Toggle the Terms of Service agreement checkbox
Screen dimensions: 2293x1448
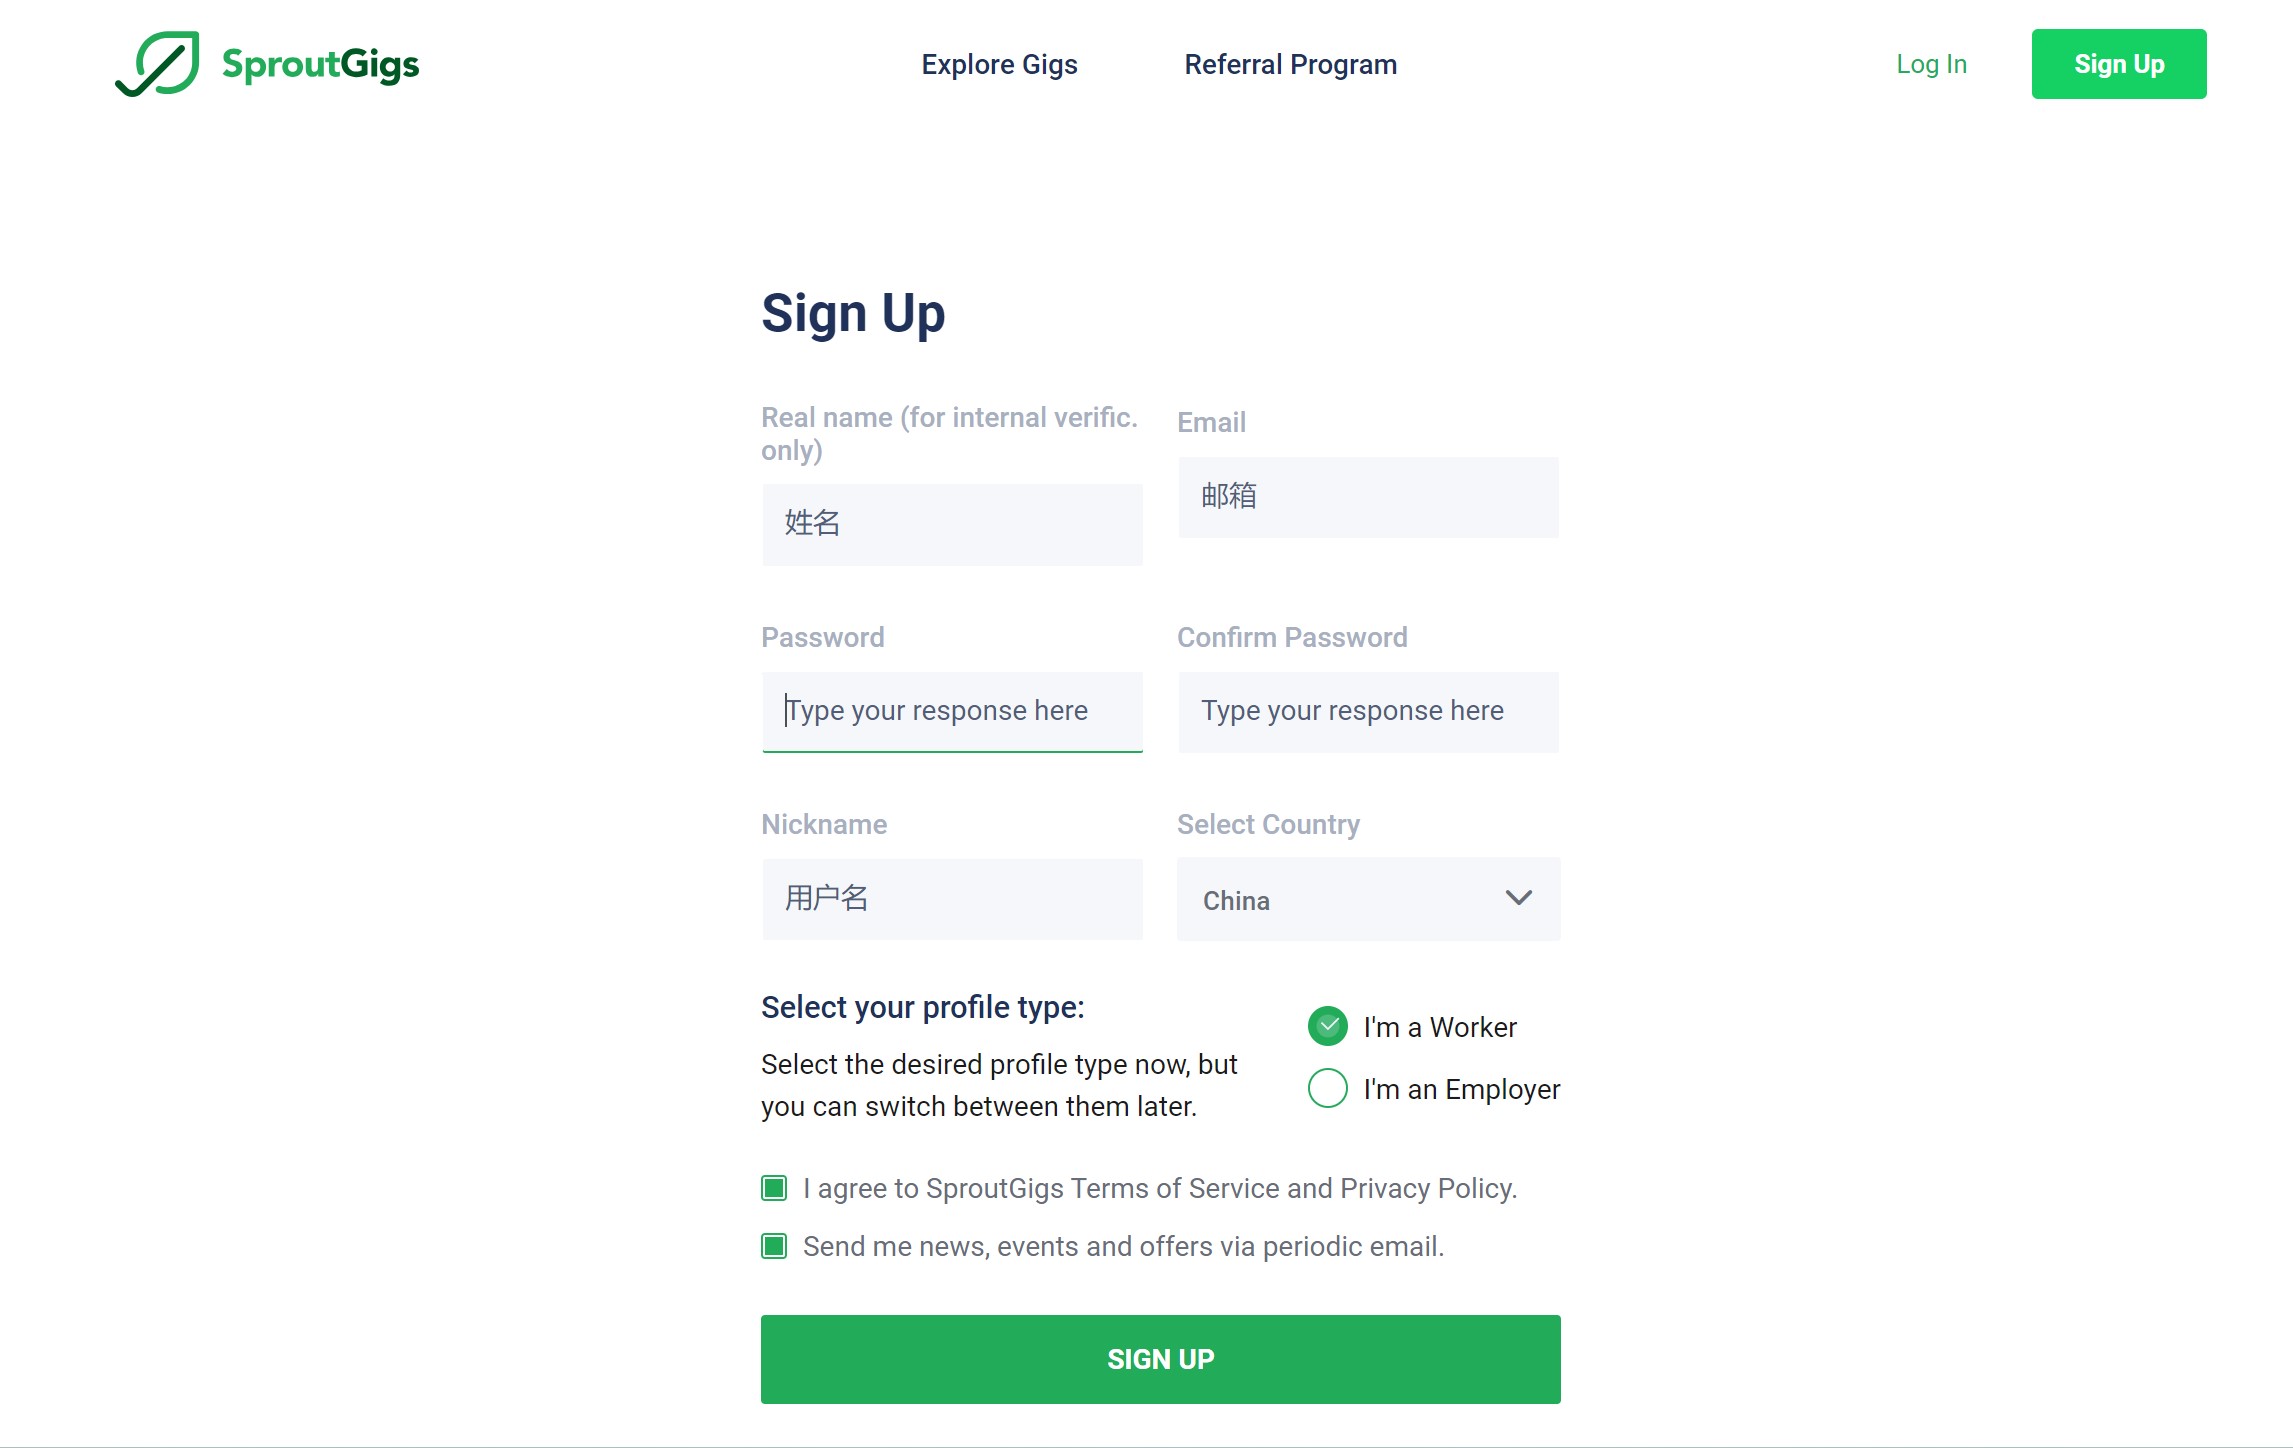click(x=774, y=1188)
